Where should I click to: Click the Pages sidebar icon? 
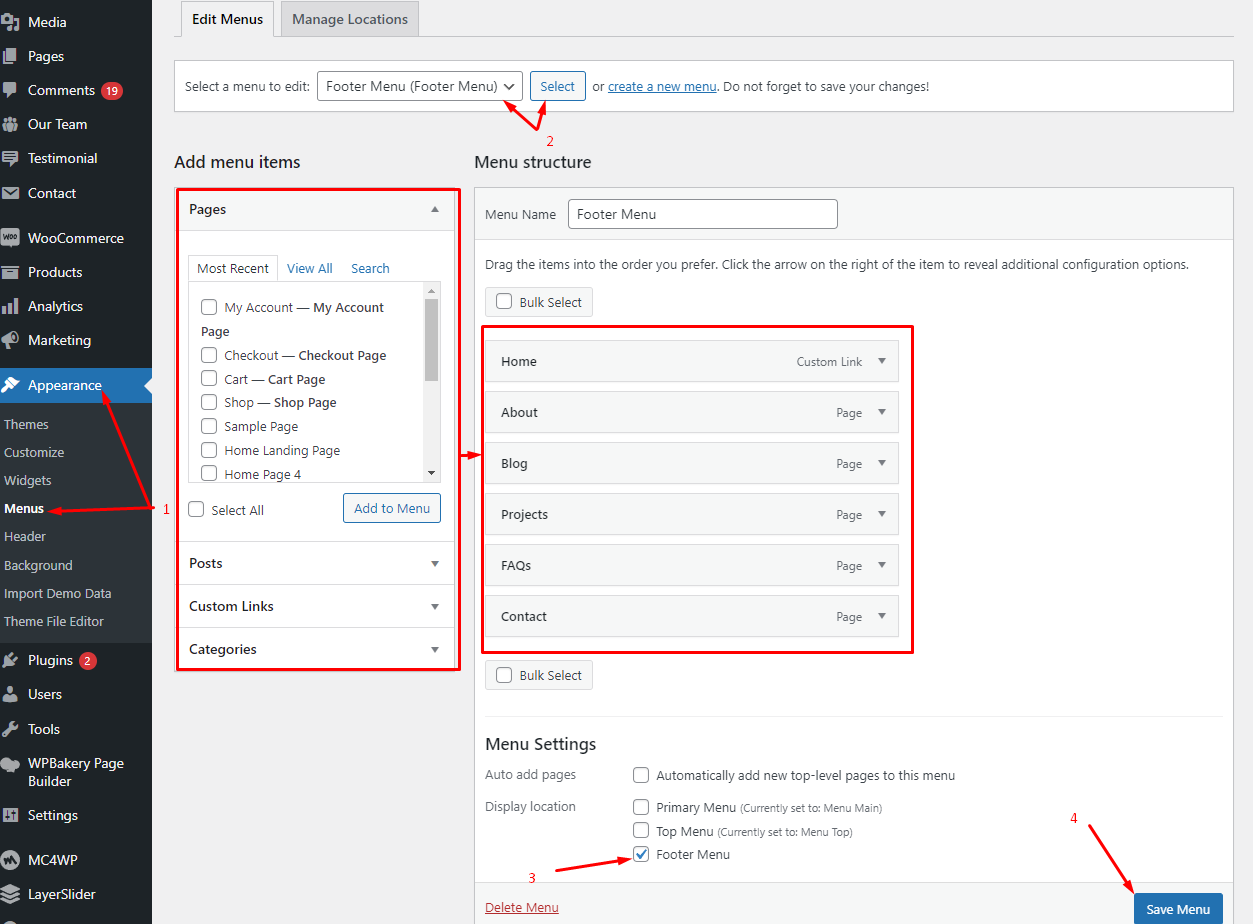point(10,56)
